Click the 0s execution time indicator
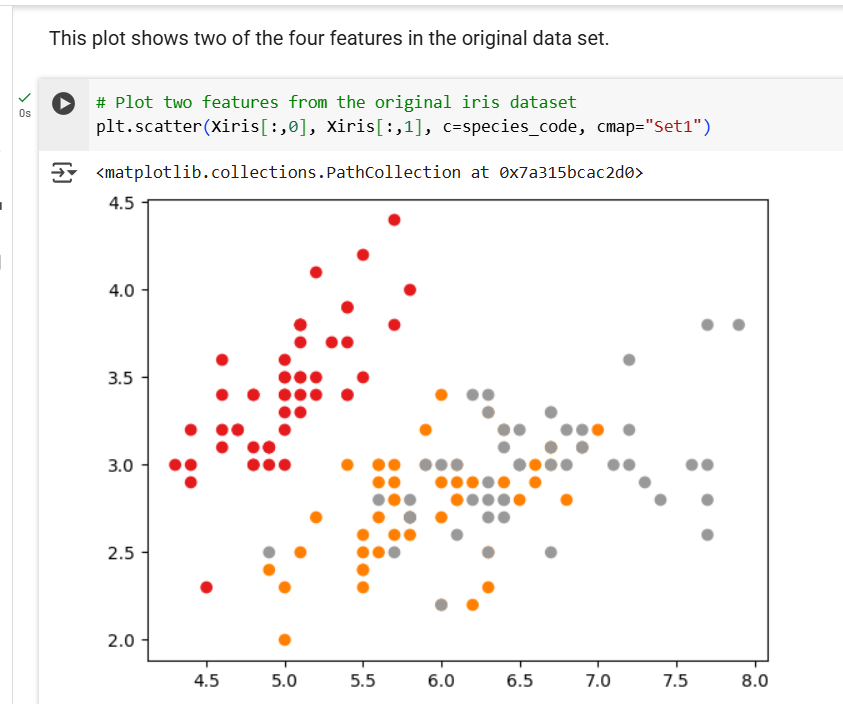 tap(25, 113)
